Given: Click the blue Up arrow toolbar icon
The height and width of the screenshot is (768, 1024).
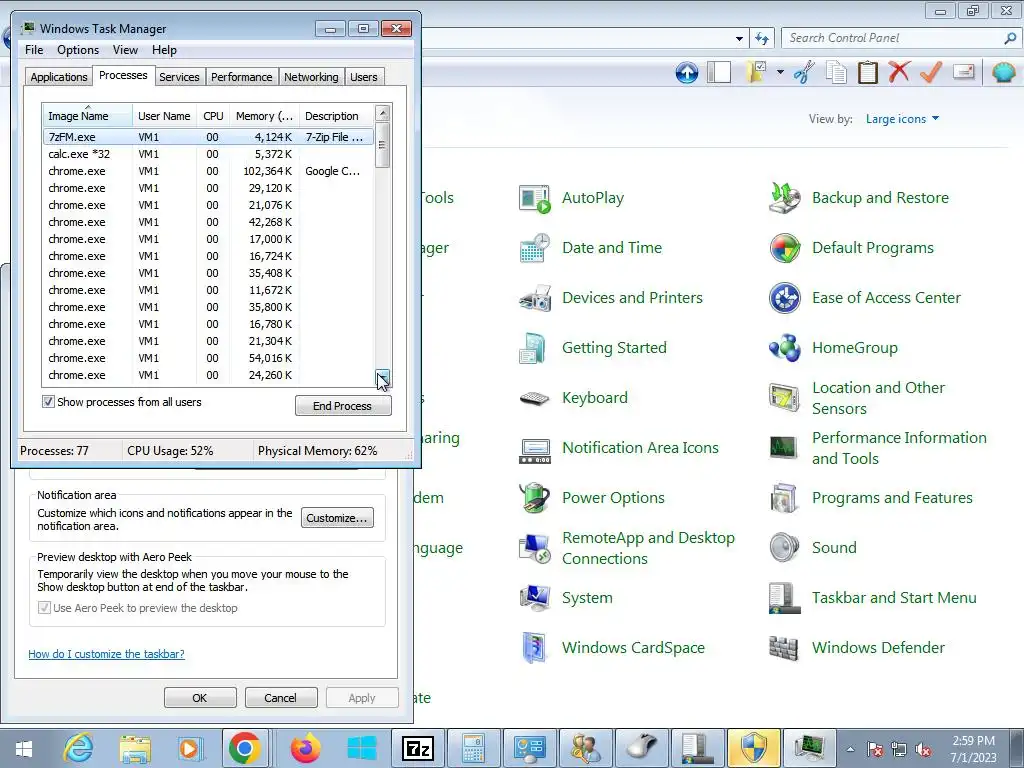Looking at the screenshot, I should (x=686, y=72).
